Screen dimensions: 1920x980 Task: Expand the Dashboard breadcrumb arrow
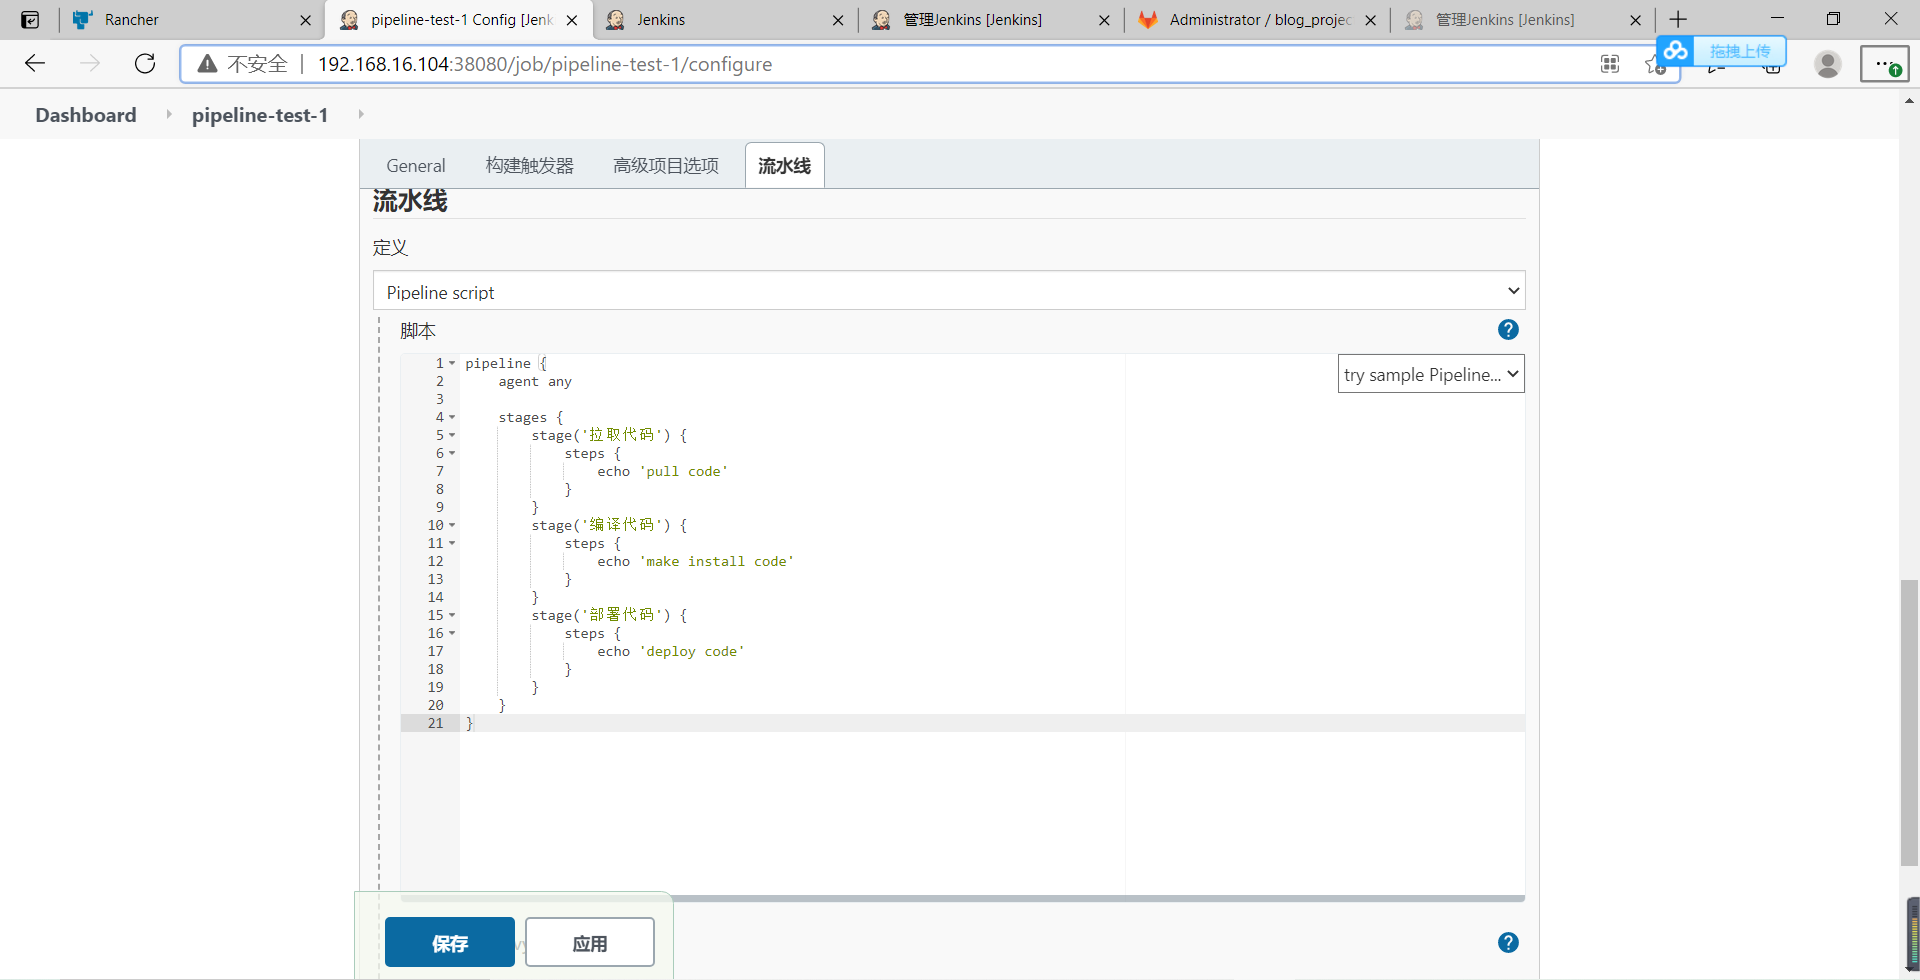168,115
